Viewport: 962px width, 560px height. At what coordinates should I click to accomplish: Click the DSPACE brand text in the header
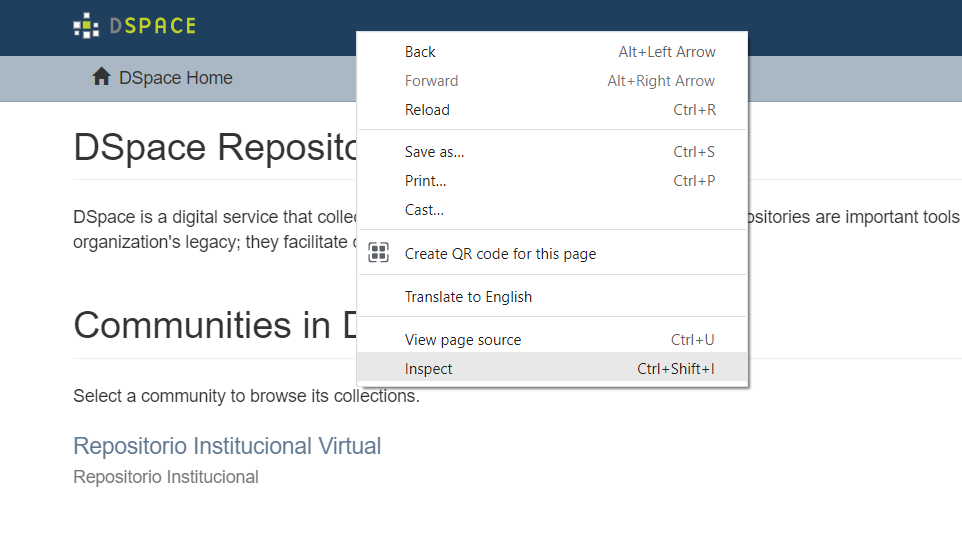(x=153, y=26)
